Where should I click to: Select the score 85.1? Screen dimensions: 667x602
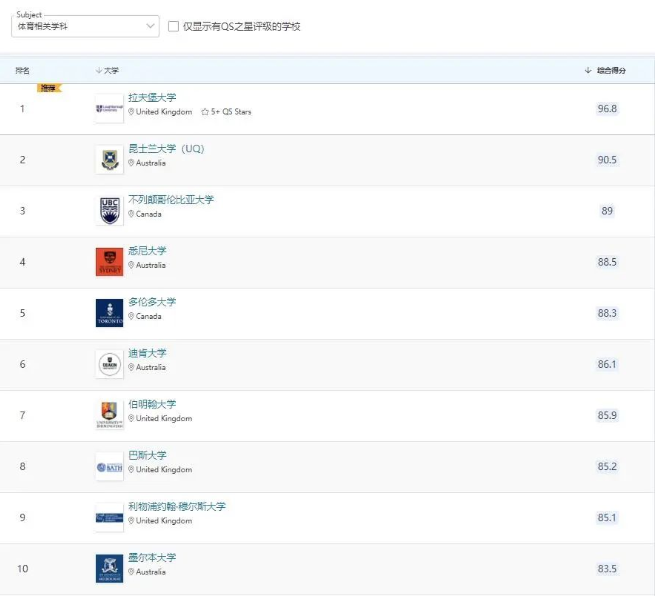tap(607, 518)
